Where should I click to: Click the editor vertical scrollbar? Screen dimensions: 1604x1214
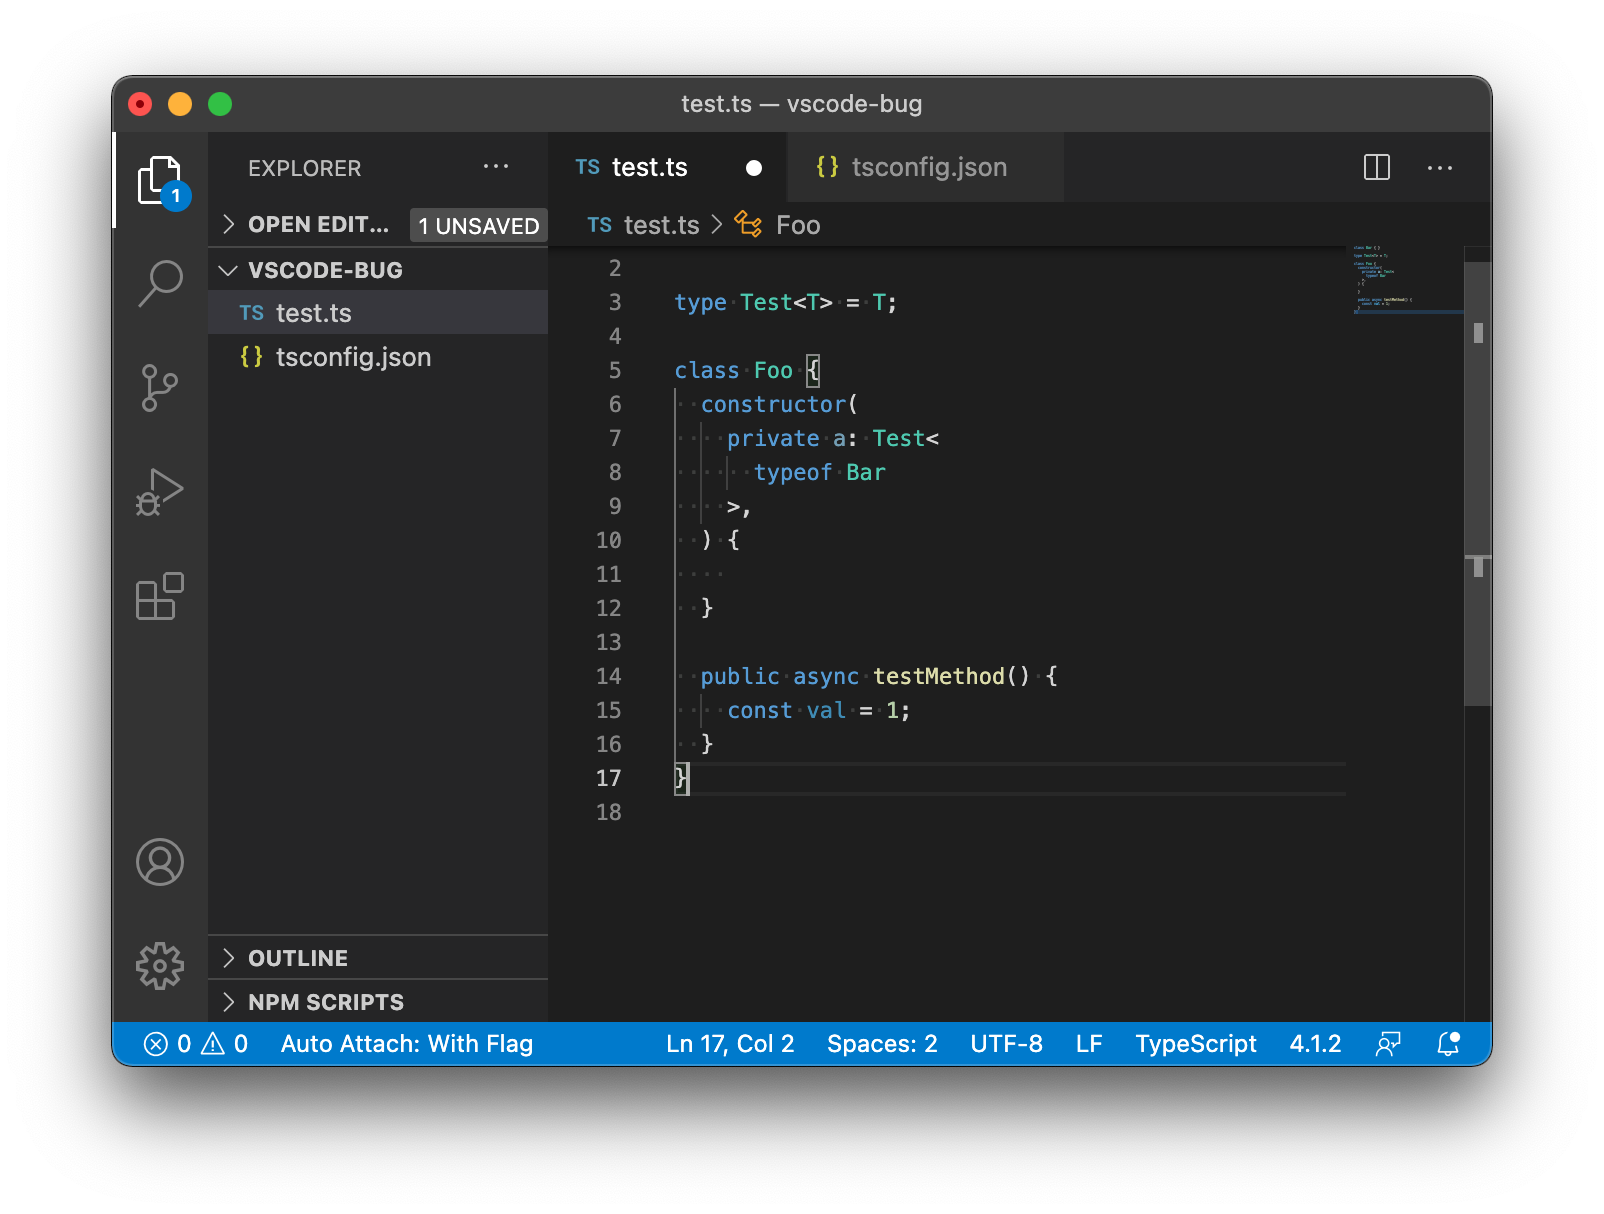tap(1478, 485)
